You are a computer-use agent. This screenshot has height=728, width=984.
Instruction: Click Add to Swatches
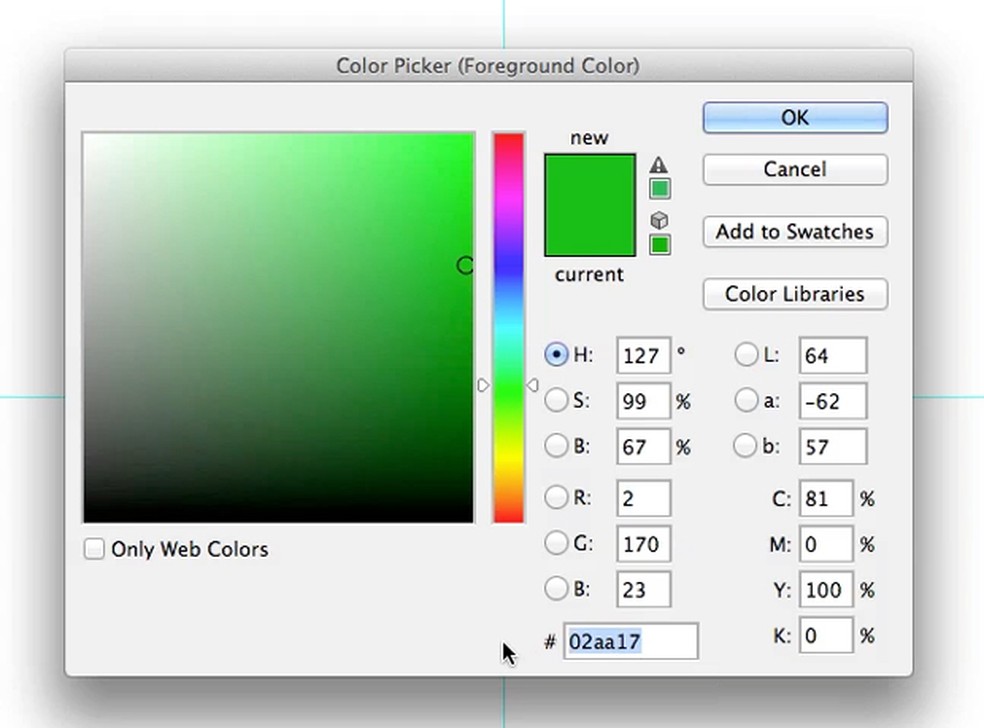tap(795, 232)
